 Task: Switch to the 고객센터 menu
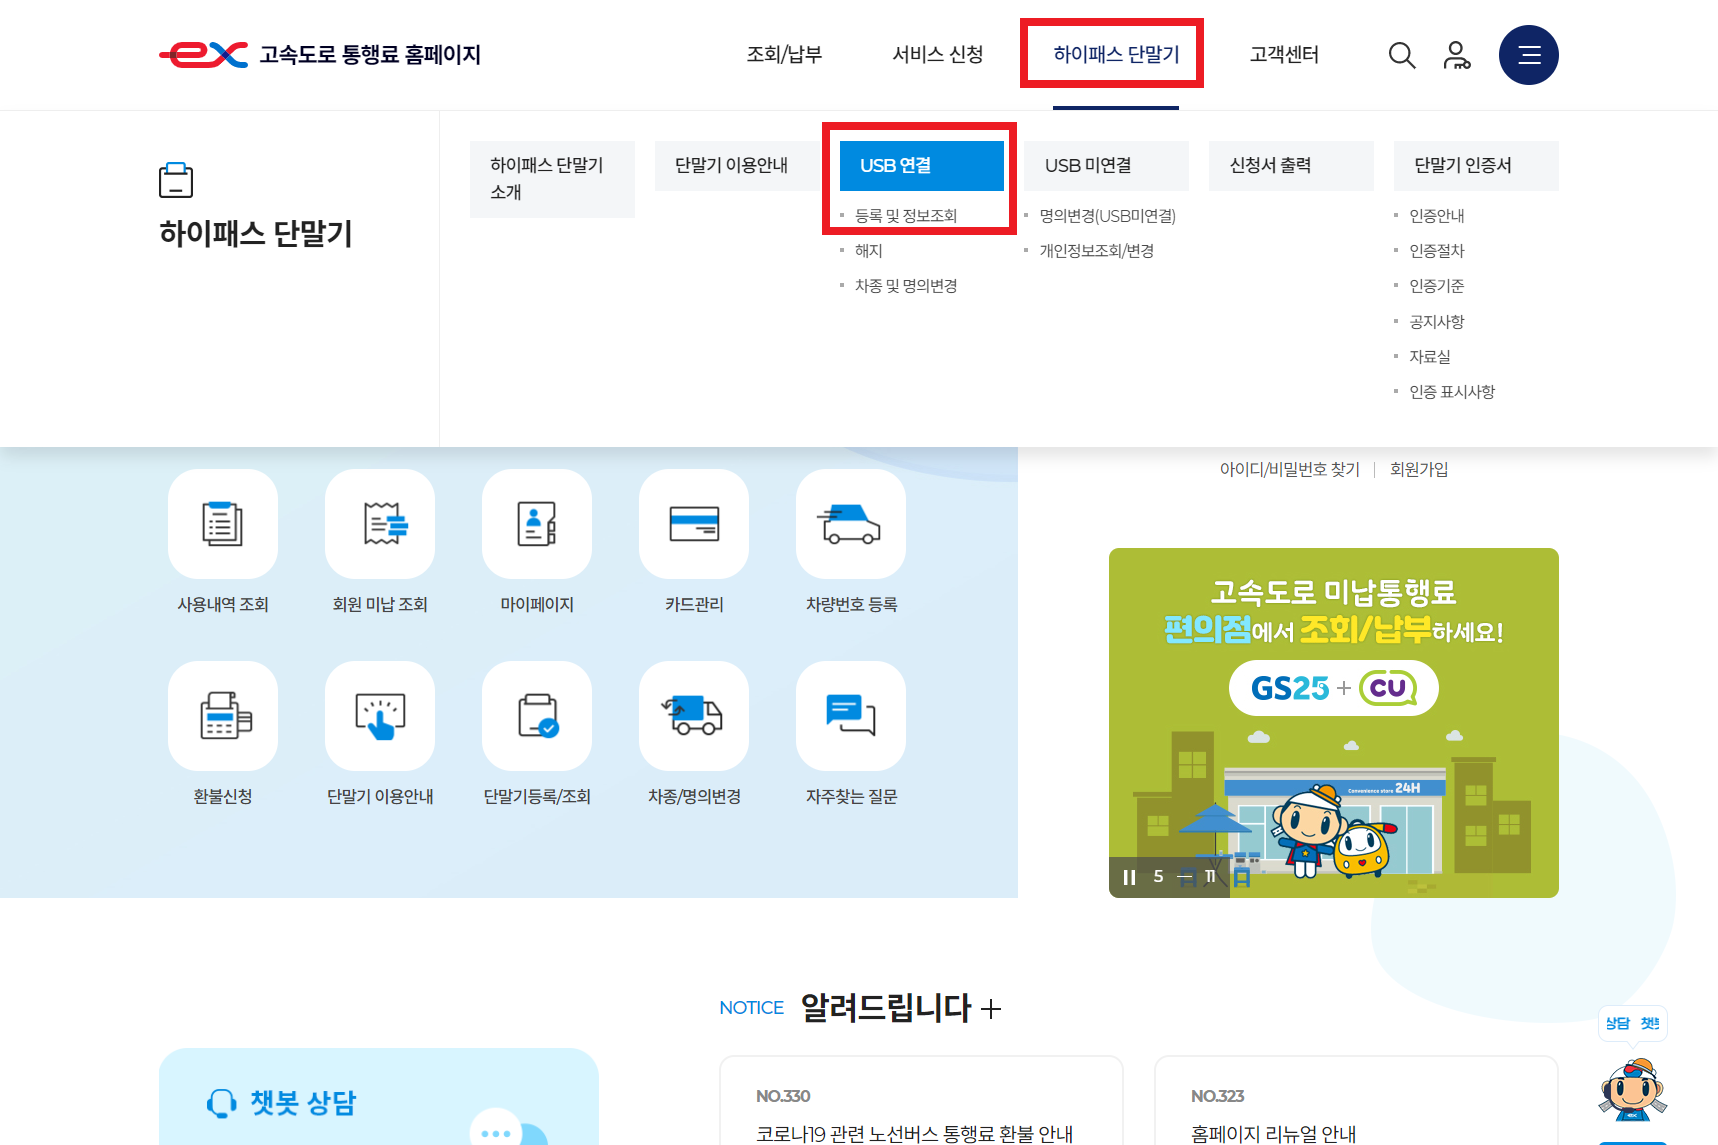(x=1285, y=55)
